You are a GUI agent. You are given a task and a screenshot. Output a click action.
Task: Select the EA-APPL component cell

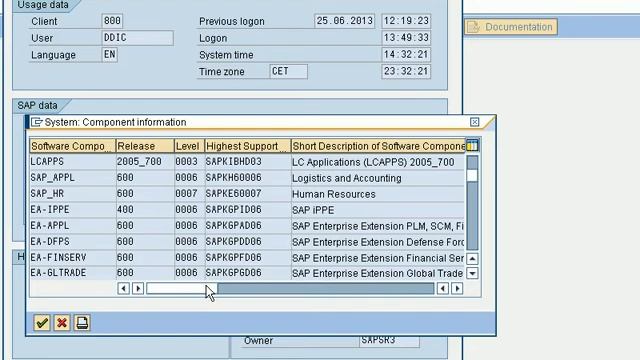pyautogui.click(x=73, y=226)
